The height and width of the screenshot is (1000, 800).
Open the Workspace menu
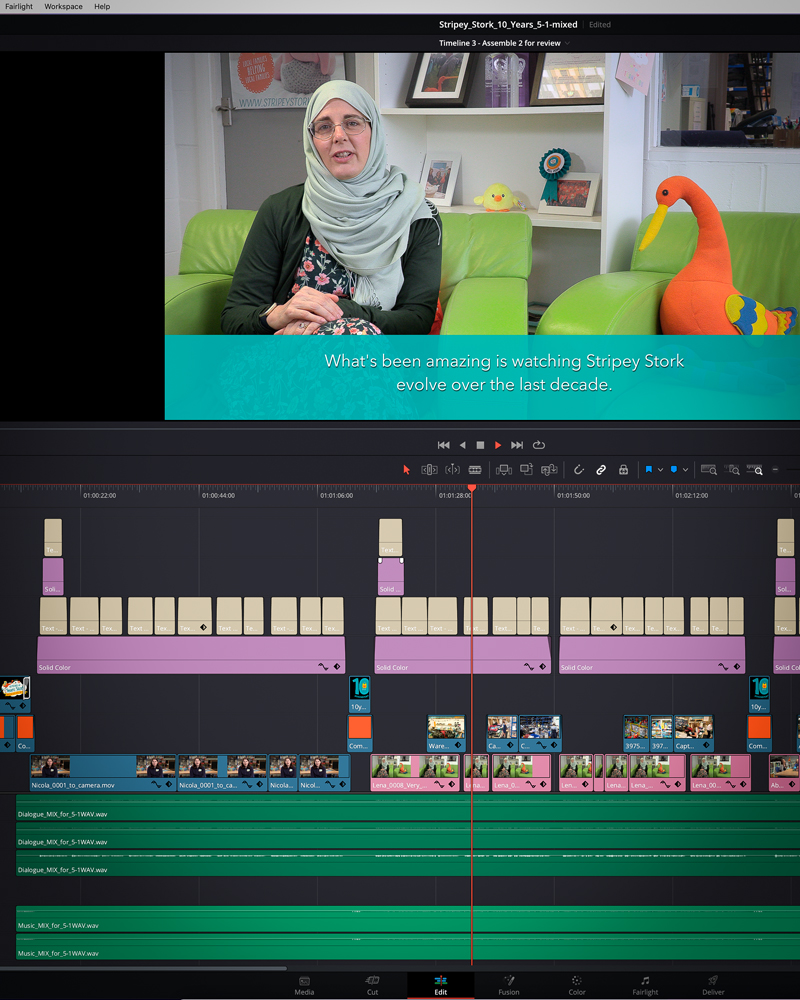click(63, 6)
